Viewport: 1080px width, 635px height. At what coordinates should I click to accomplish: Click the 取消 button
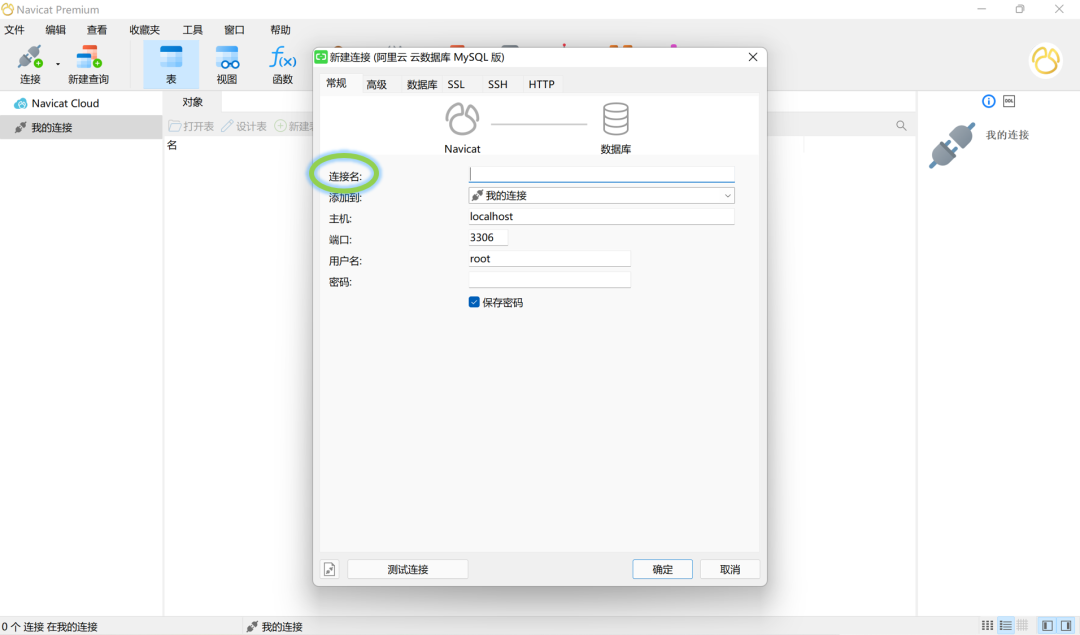coord(730,570)
